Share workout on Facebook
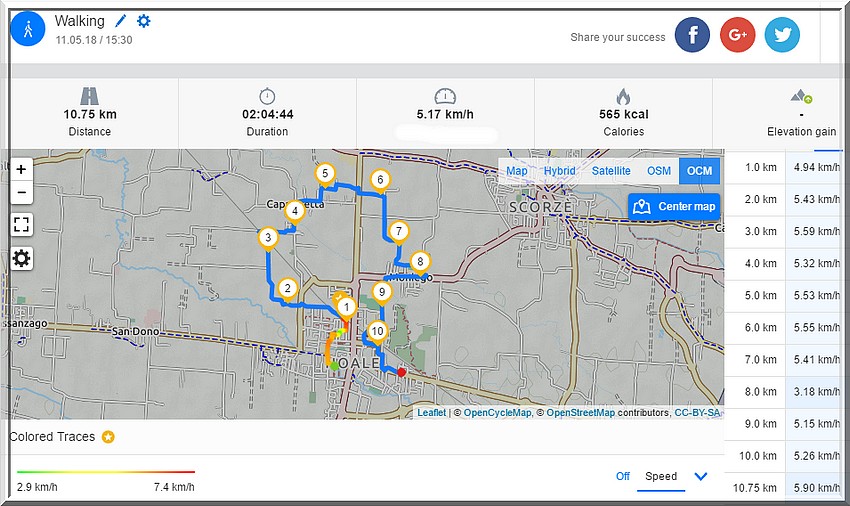Screen dimensions: 850x506 tap(692, 35)
